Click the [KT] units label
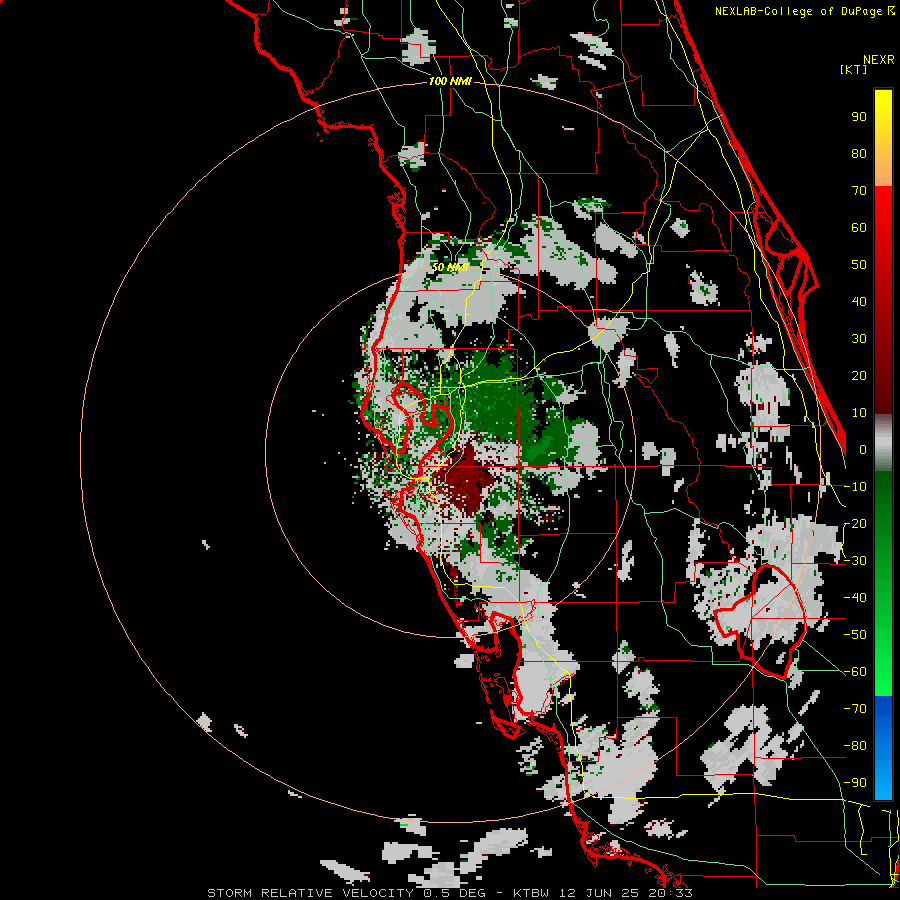This screenshot has width=900, height=900. 854,69
